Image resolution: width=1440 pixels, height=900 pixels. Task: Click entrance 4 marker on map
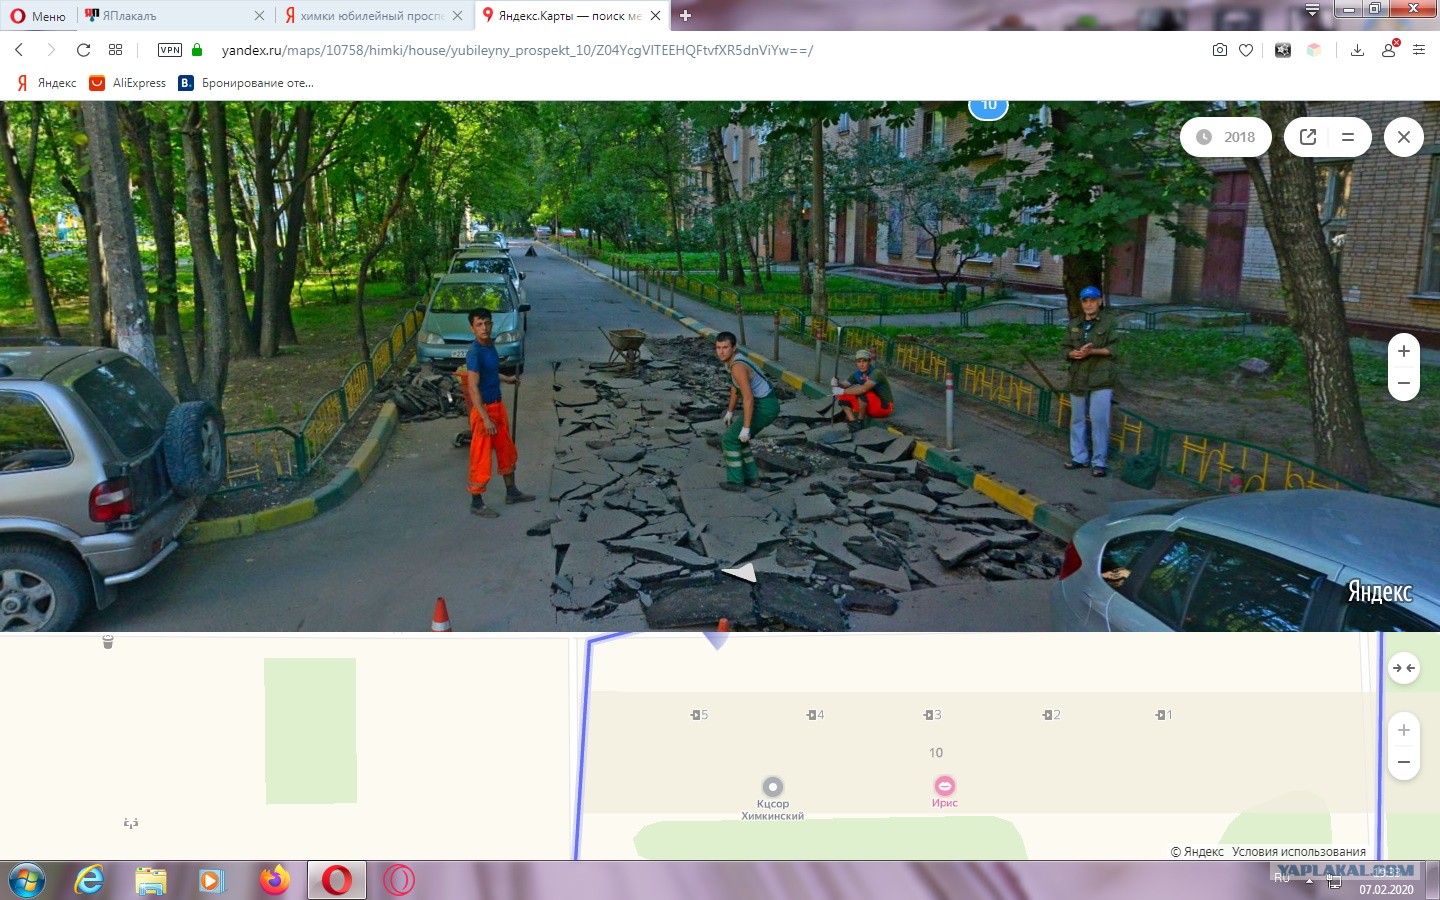[816, 715]
